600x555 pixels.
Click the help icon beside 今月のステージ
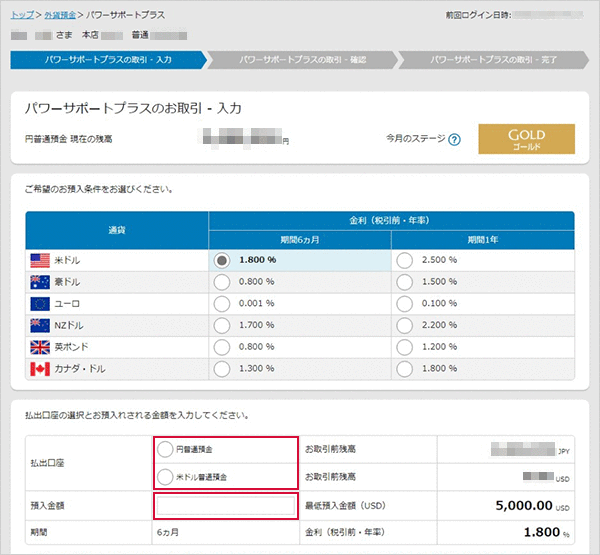point(454,139)
